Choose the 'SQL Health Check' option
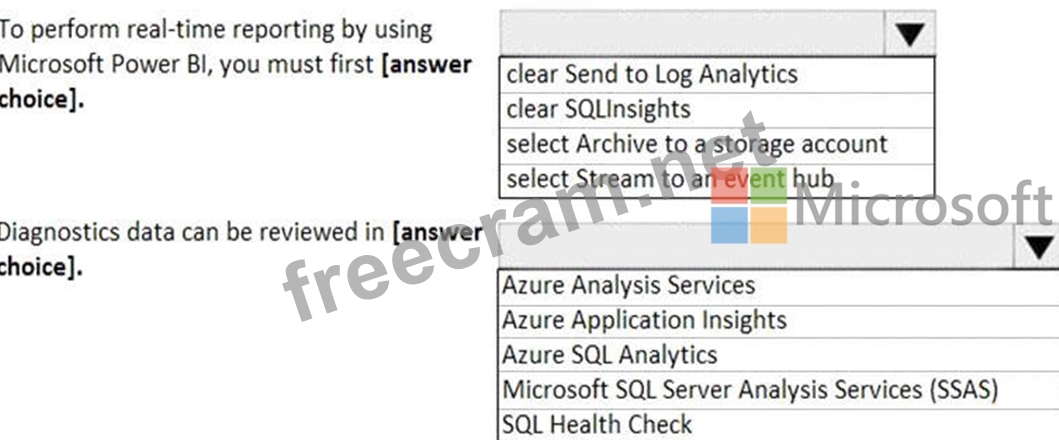1059x440 pixels. 778,425
